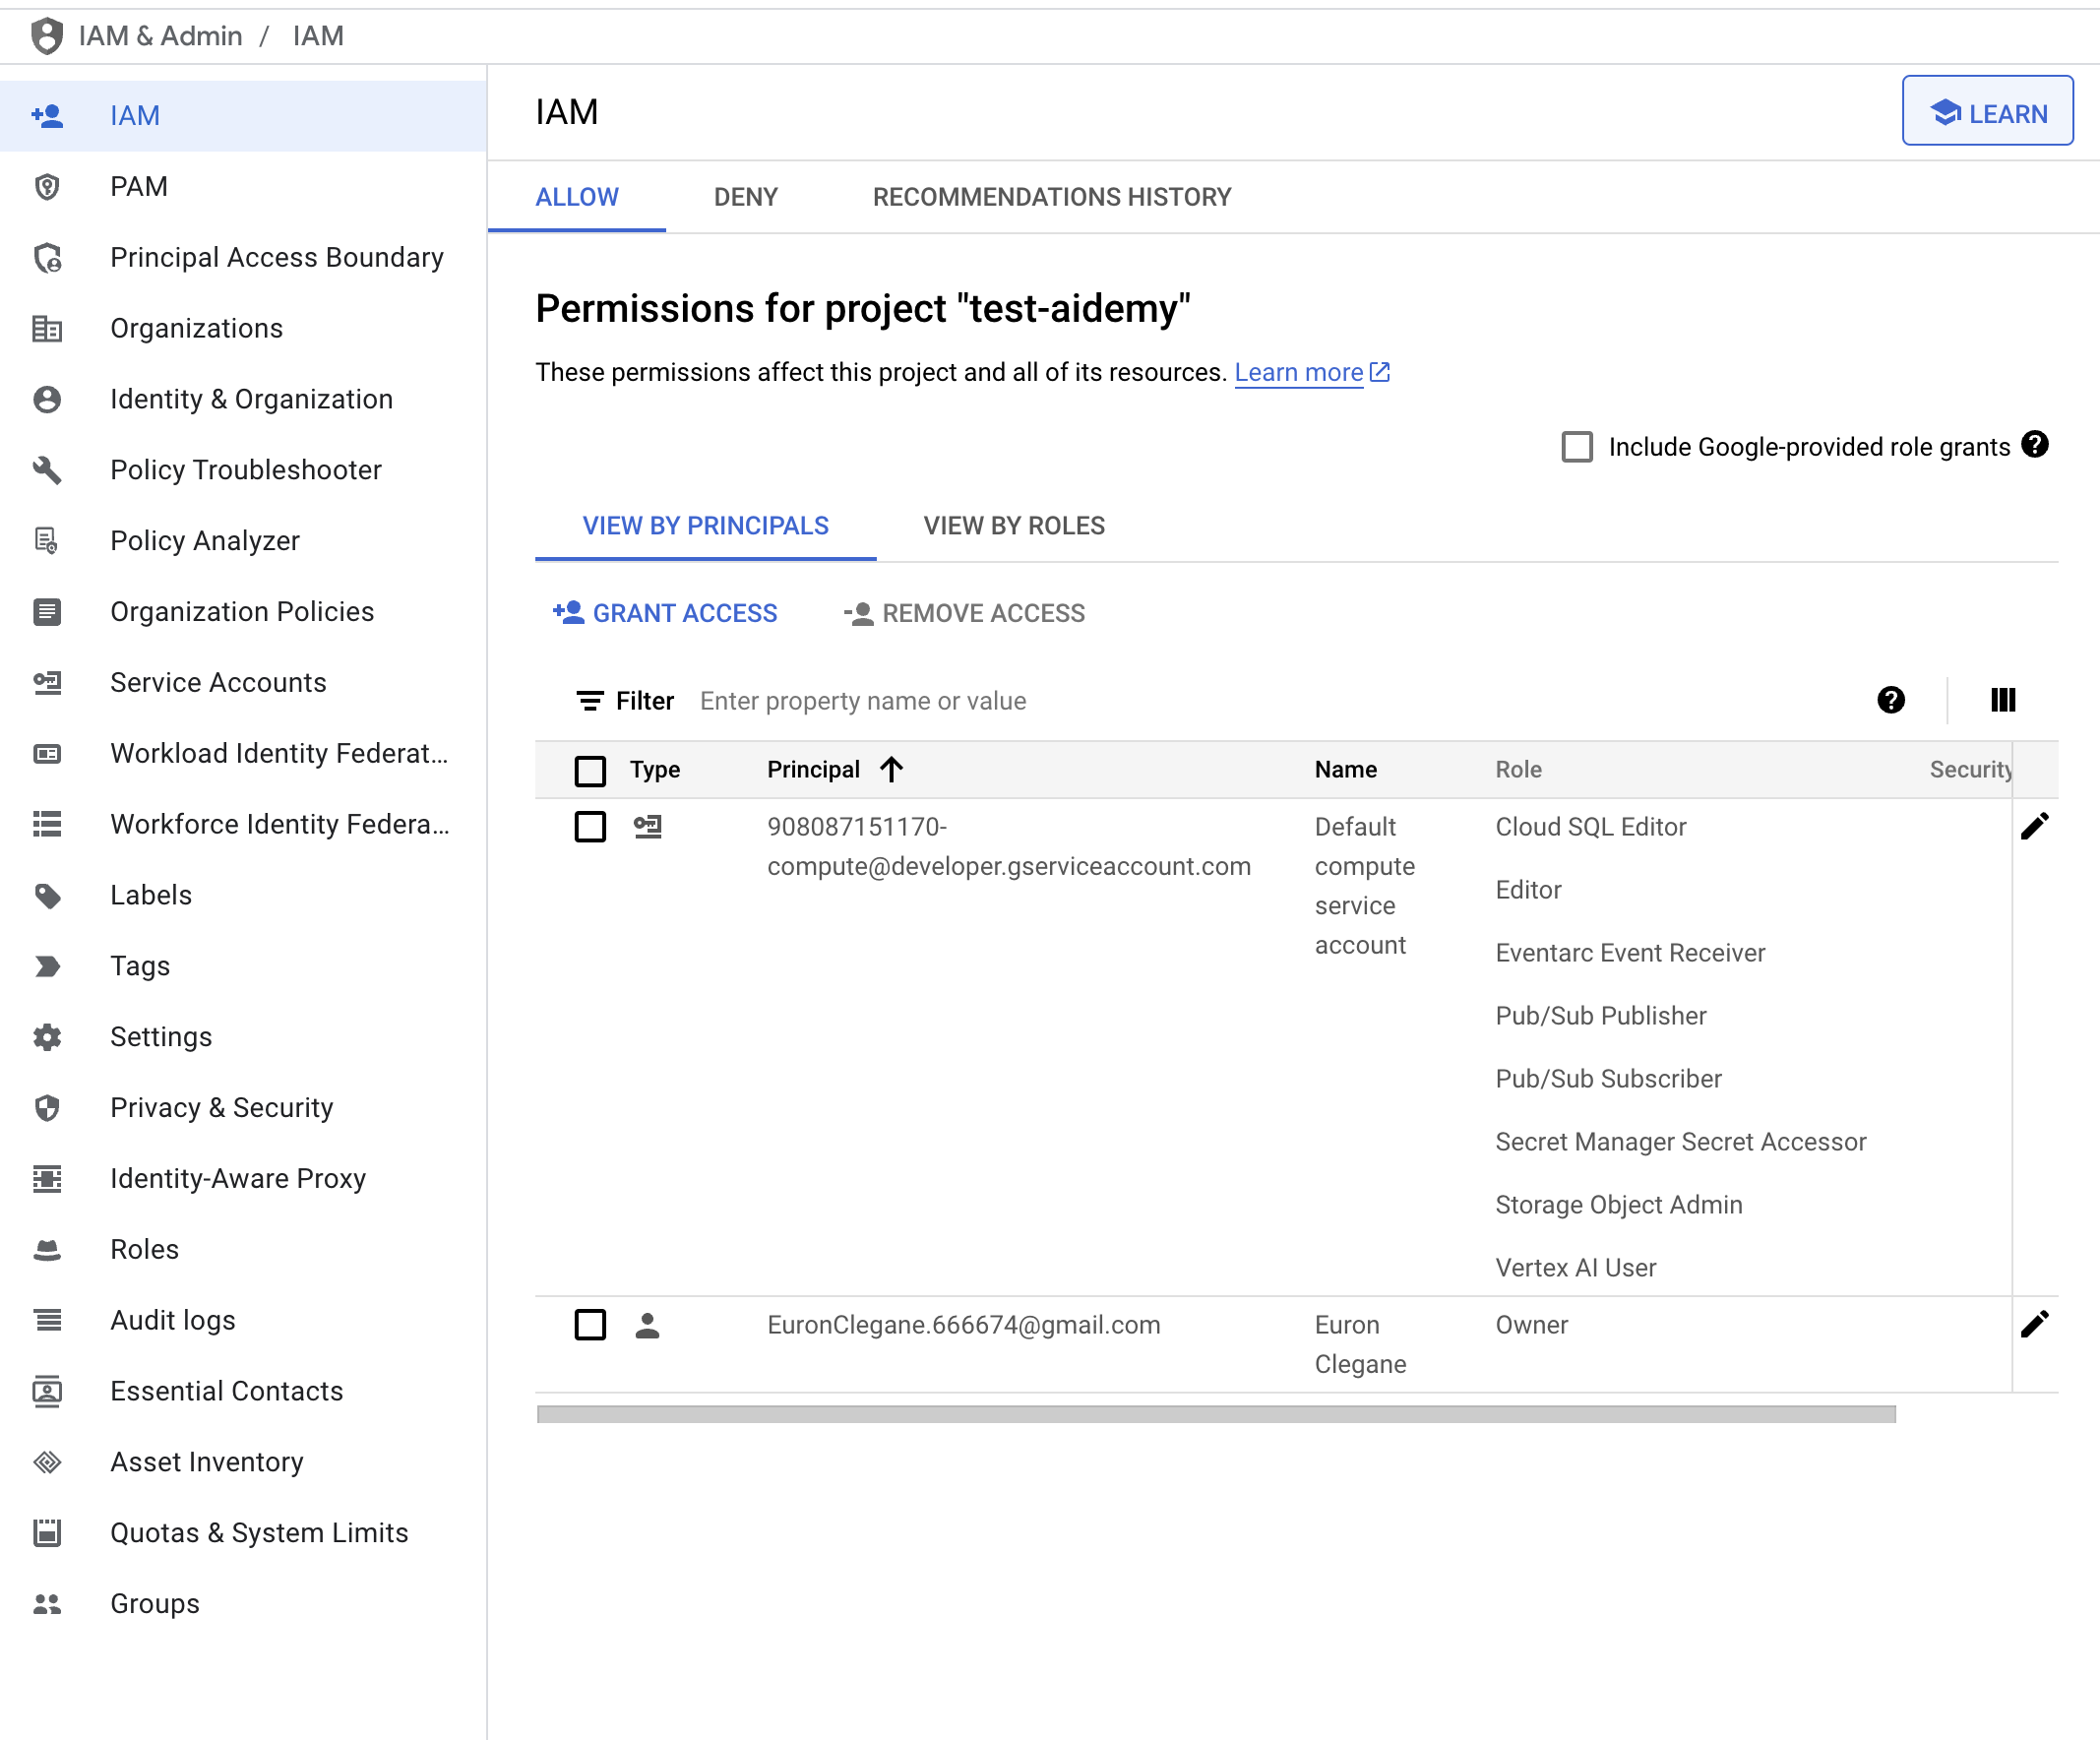Click the RECOMMENDATIONS HISTORY tab
2100x1740 pixels.
[x=1054, y=195]
